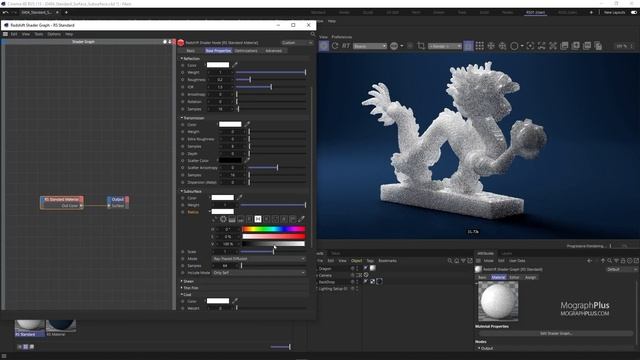Switch to the Advanced tab
640x360 pixels.
click(273, 51)
